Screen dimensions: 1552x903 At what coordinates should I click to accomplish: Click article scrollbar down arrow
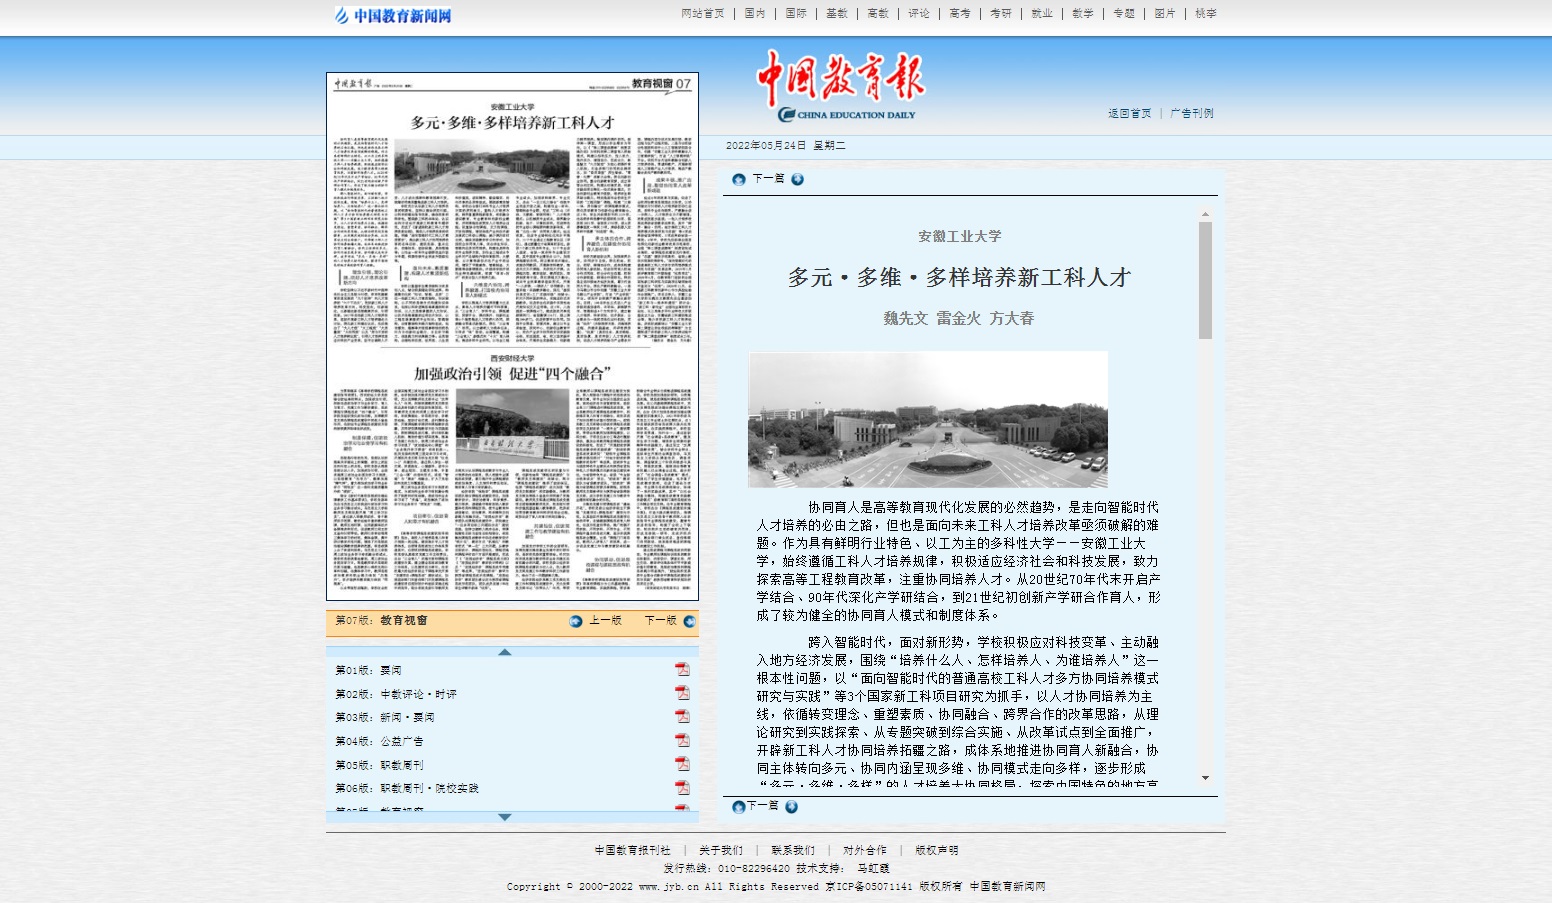click(x=1205, y=778)
